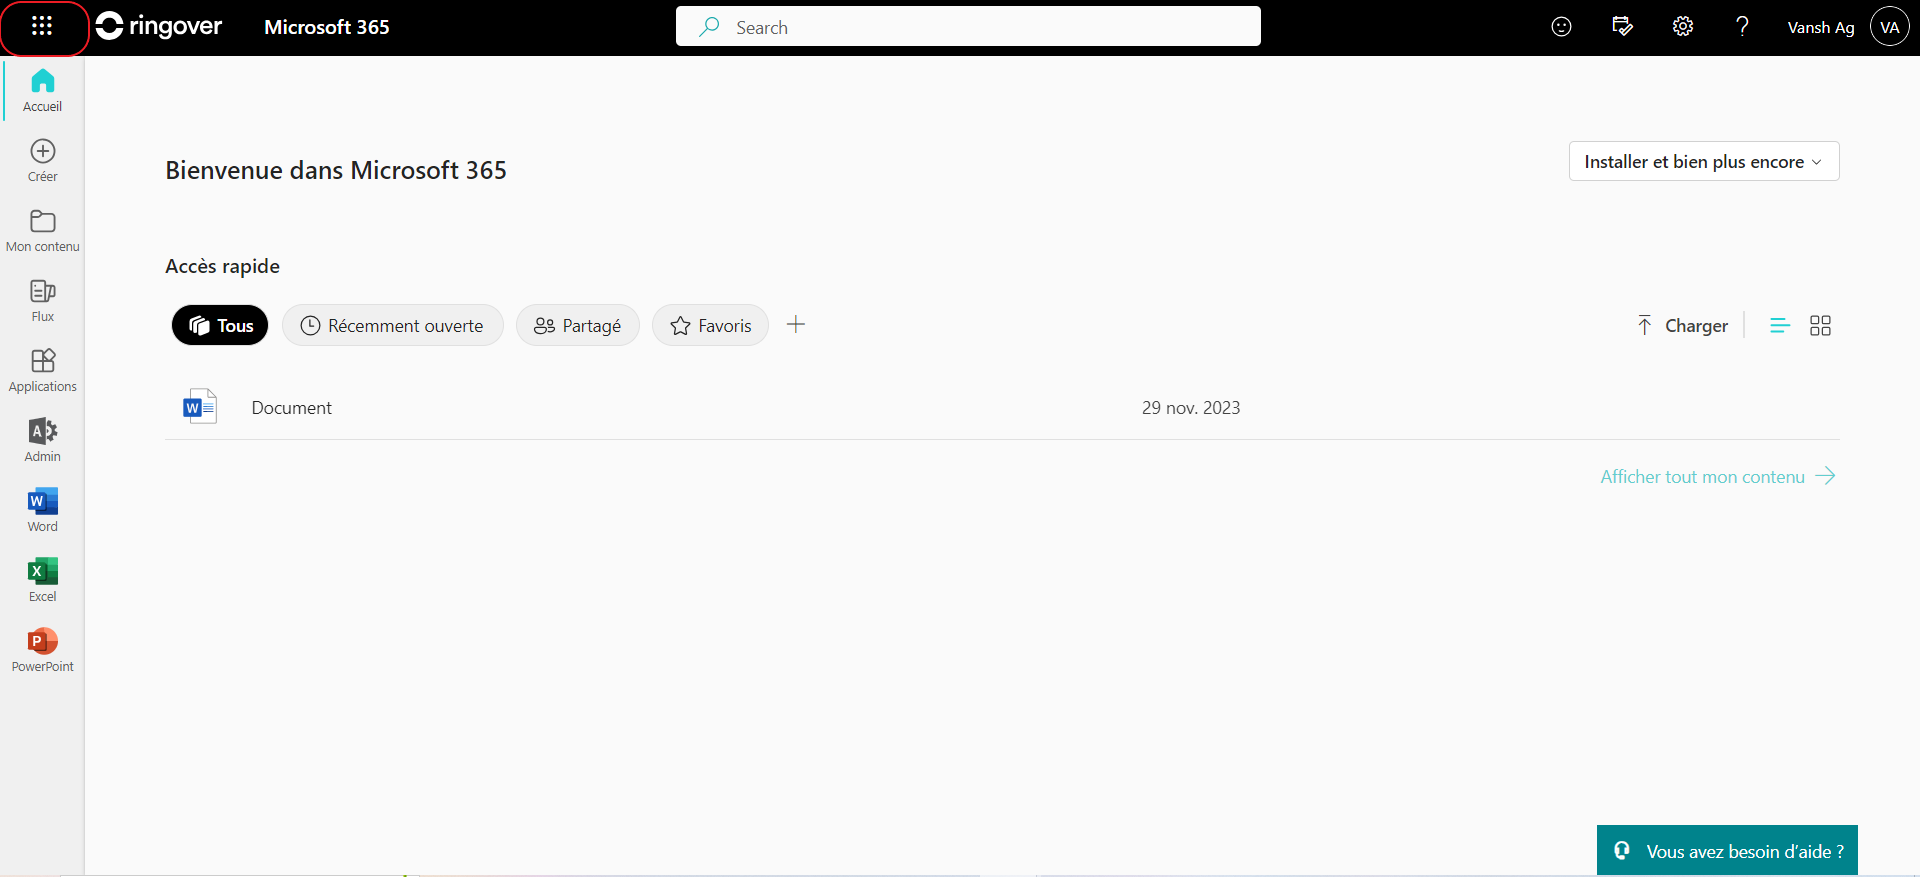
Task: Click the date 29 nov. 2023
Action: coord(1191,408)
